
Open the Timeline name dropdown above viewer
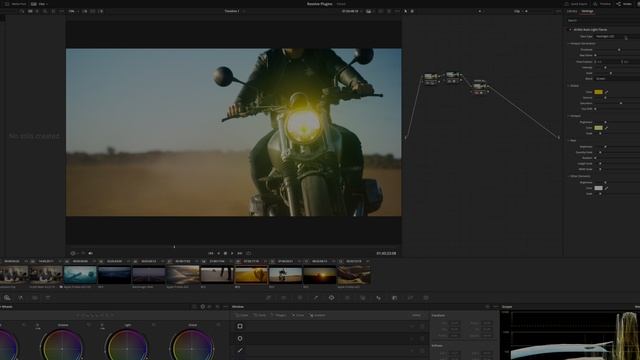[x=234, y=11]
